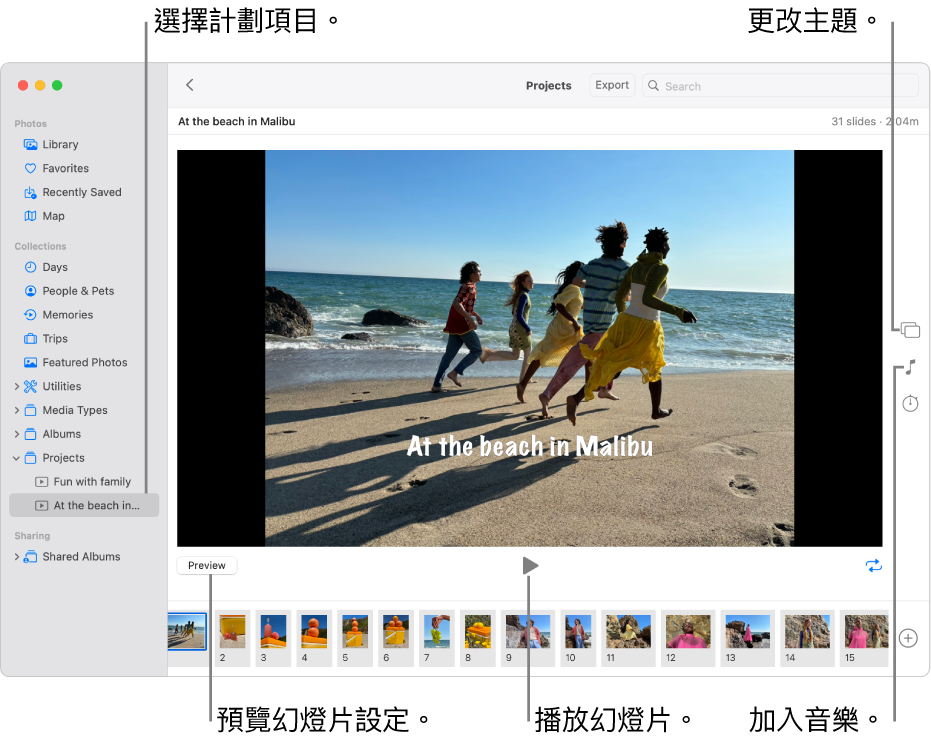Click the Trips suitcase icon

click(x=30, y=338)
